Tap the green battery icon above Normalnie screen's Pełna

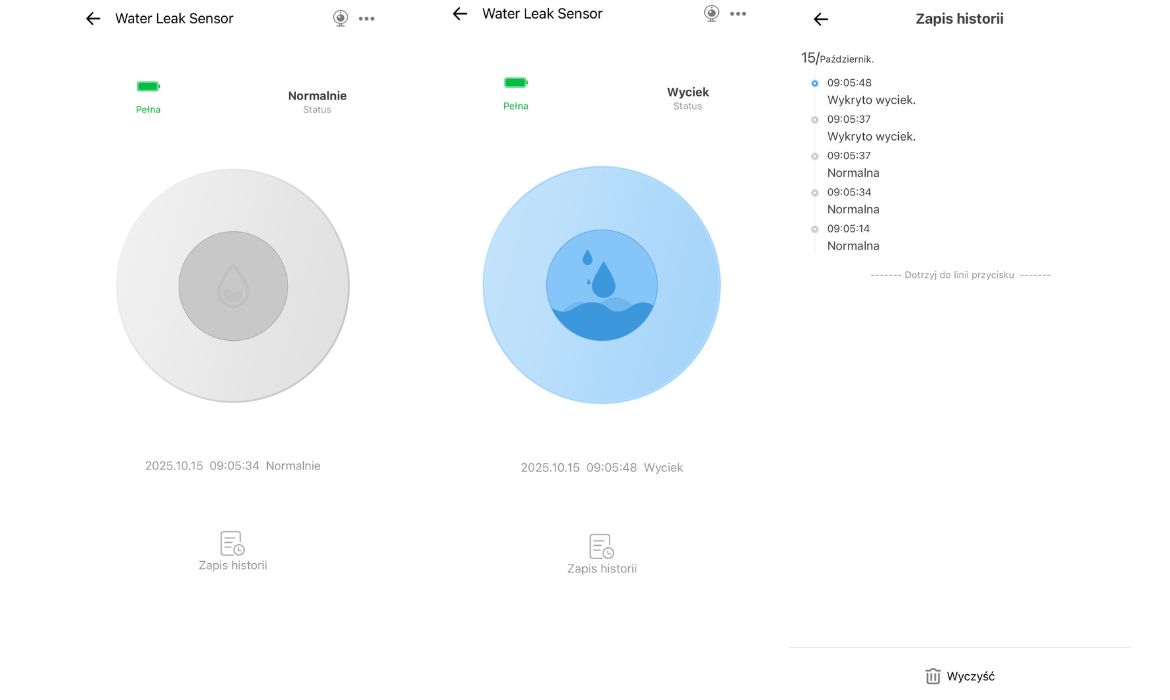[148, 87]
